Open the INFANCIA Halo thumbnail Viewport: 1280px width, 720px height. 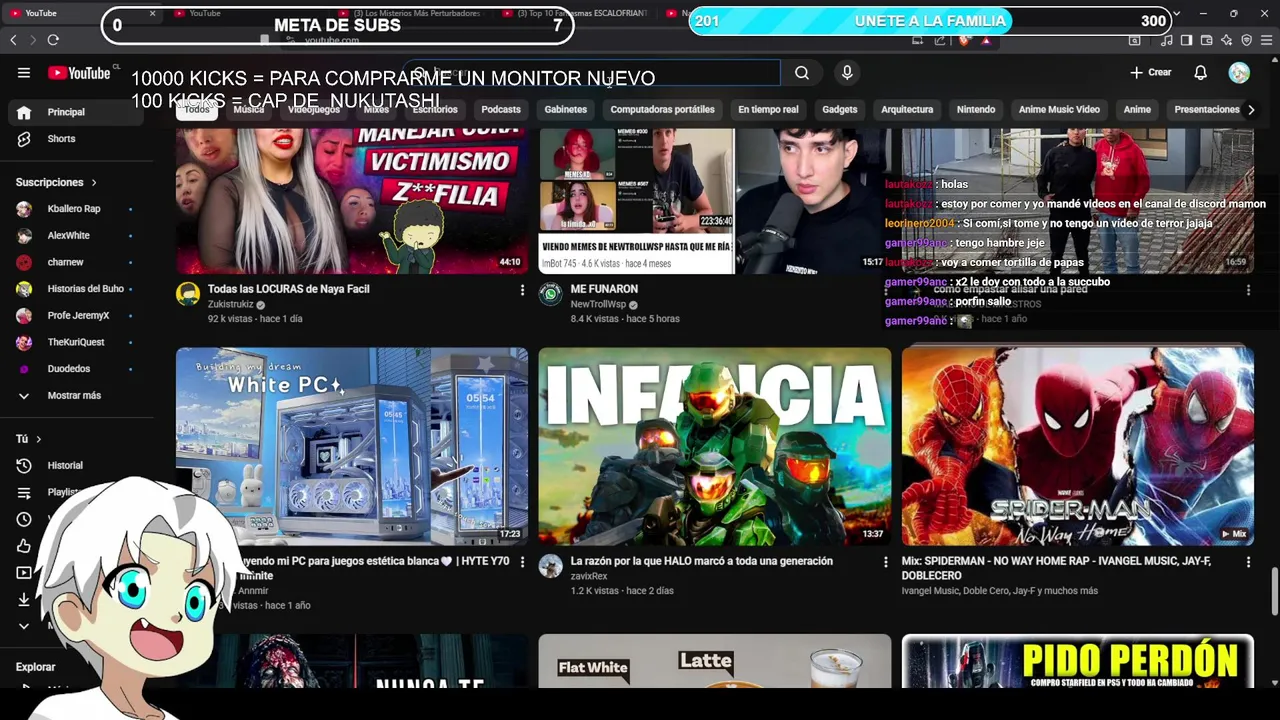pos(714,446)
